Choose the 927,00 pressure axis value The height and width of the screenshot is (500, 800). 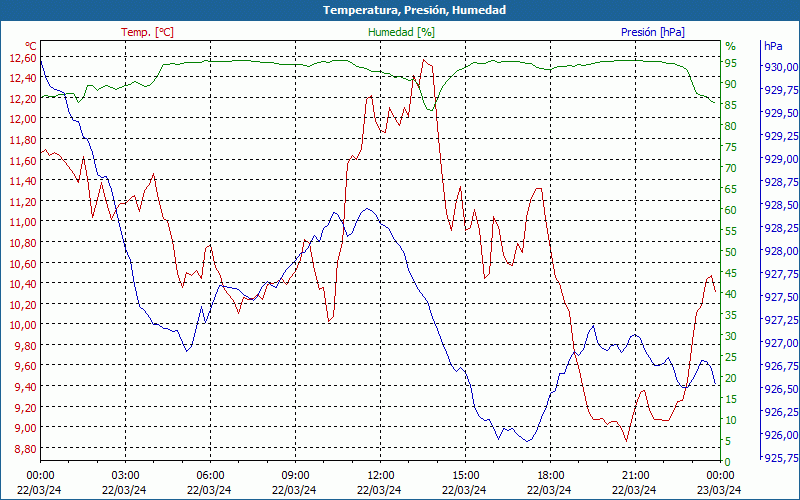(781, 343)
